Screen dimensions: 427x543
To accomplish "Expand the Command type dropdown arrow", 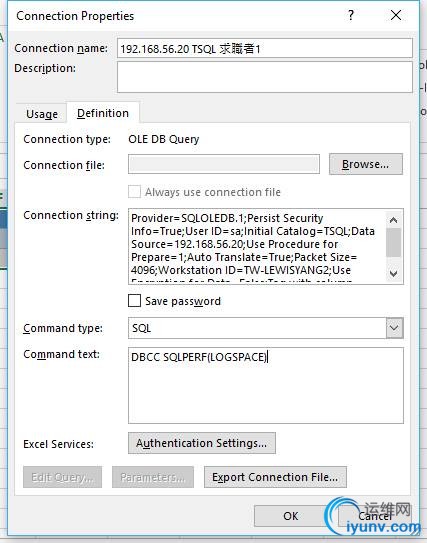I will click(394, 328).
